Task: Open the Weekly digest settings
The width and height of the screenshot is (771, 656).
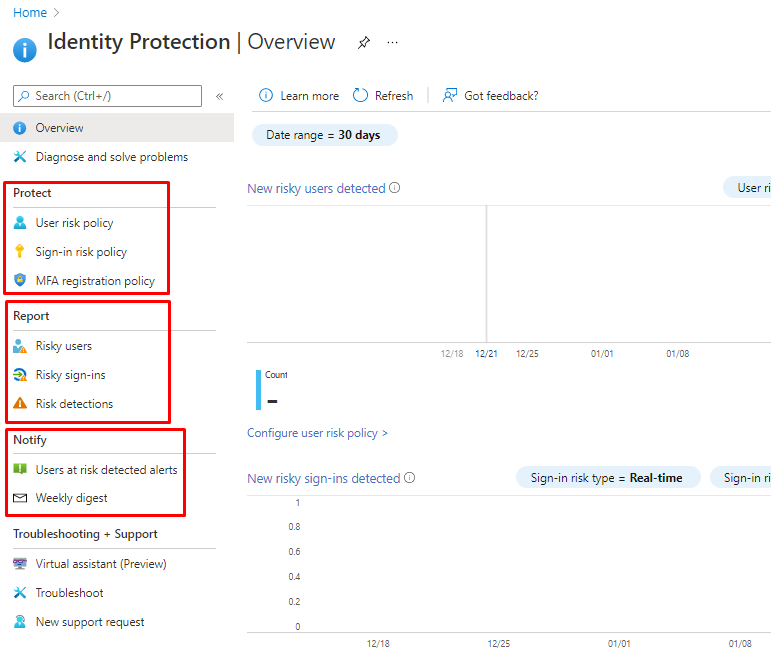Action: coord(71,498)
